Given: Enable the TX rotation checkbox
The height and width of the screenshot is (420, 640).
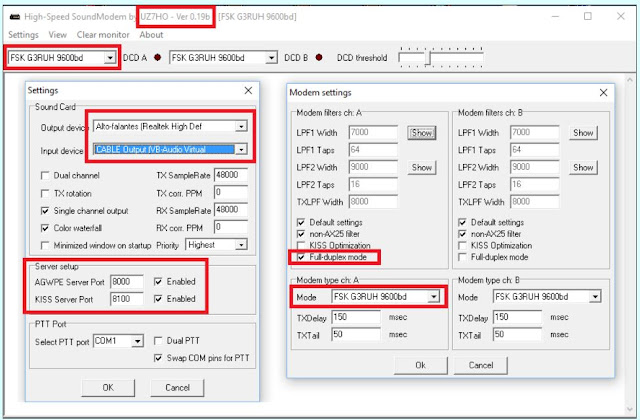Looking at the screenshot, I should (x=45, y=193).
